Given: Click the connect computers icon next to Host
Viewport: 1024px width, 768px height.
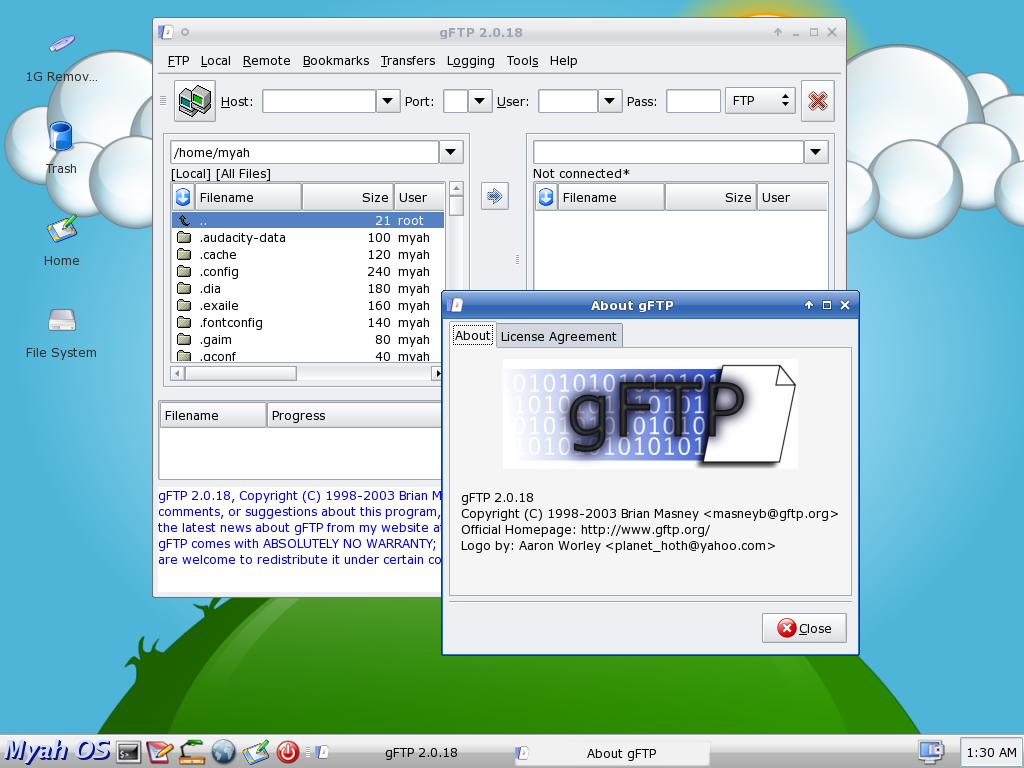Looking at the screenshot, I should (x=195, y=101).
